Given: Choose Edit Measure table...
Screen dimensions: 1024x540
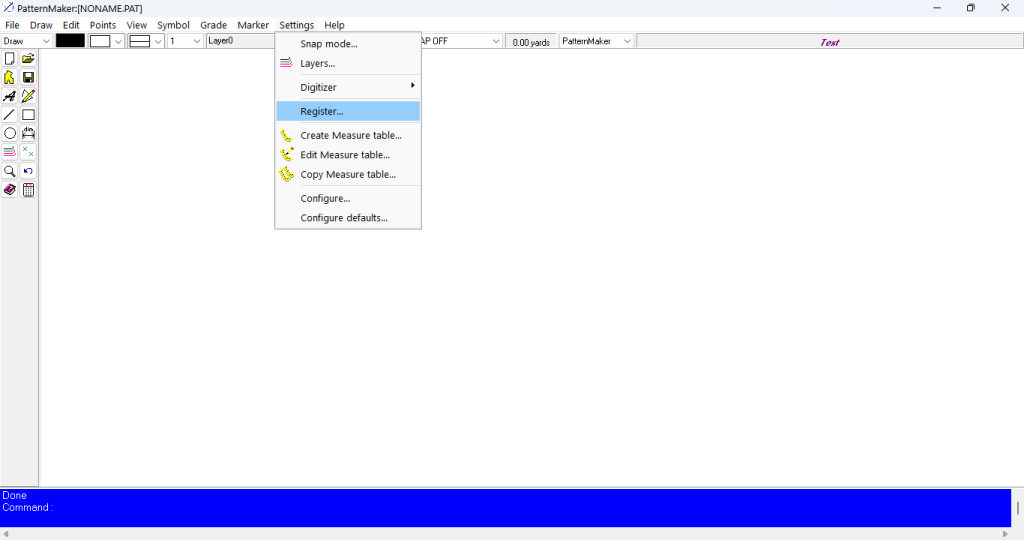Looking at the screenshot, I should [x=348, y=155].
